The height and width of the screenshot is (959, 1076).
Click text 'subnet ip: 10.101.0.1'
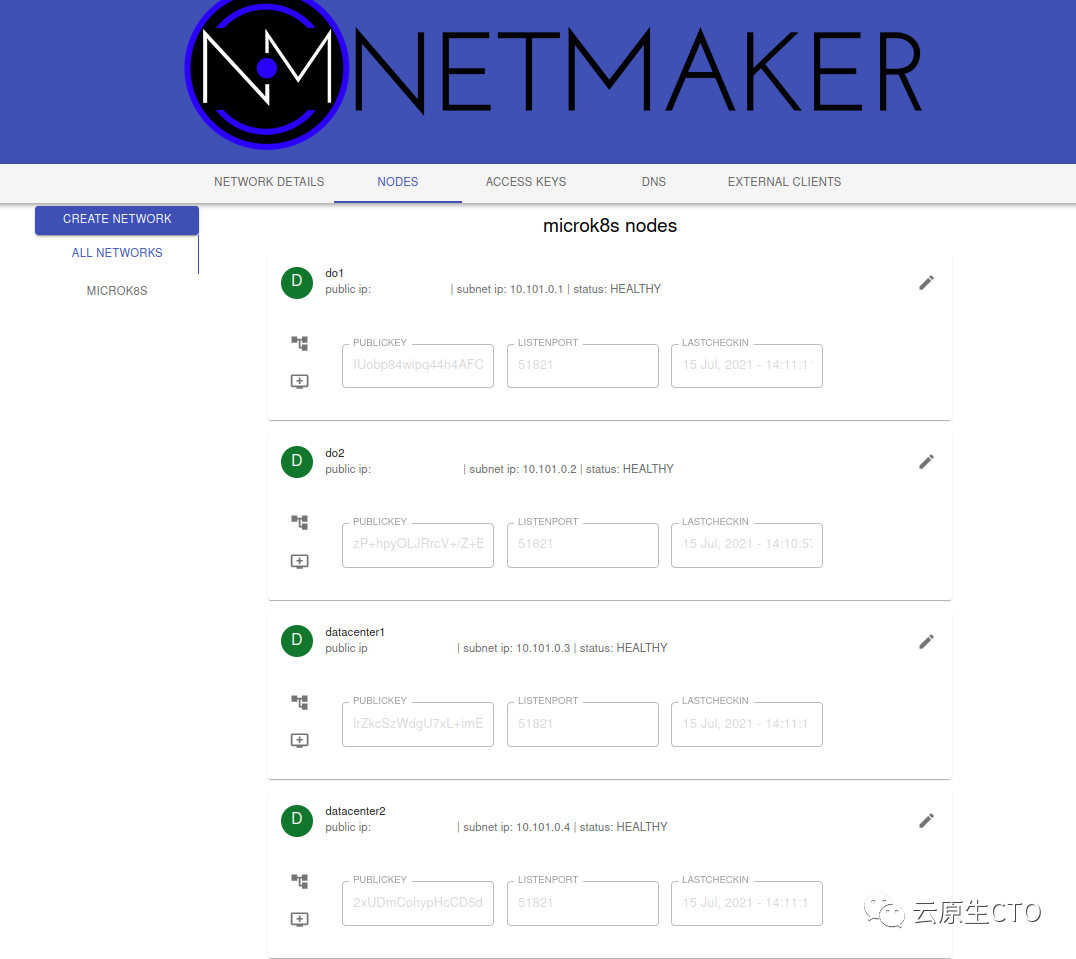coord(510,289)
